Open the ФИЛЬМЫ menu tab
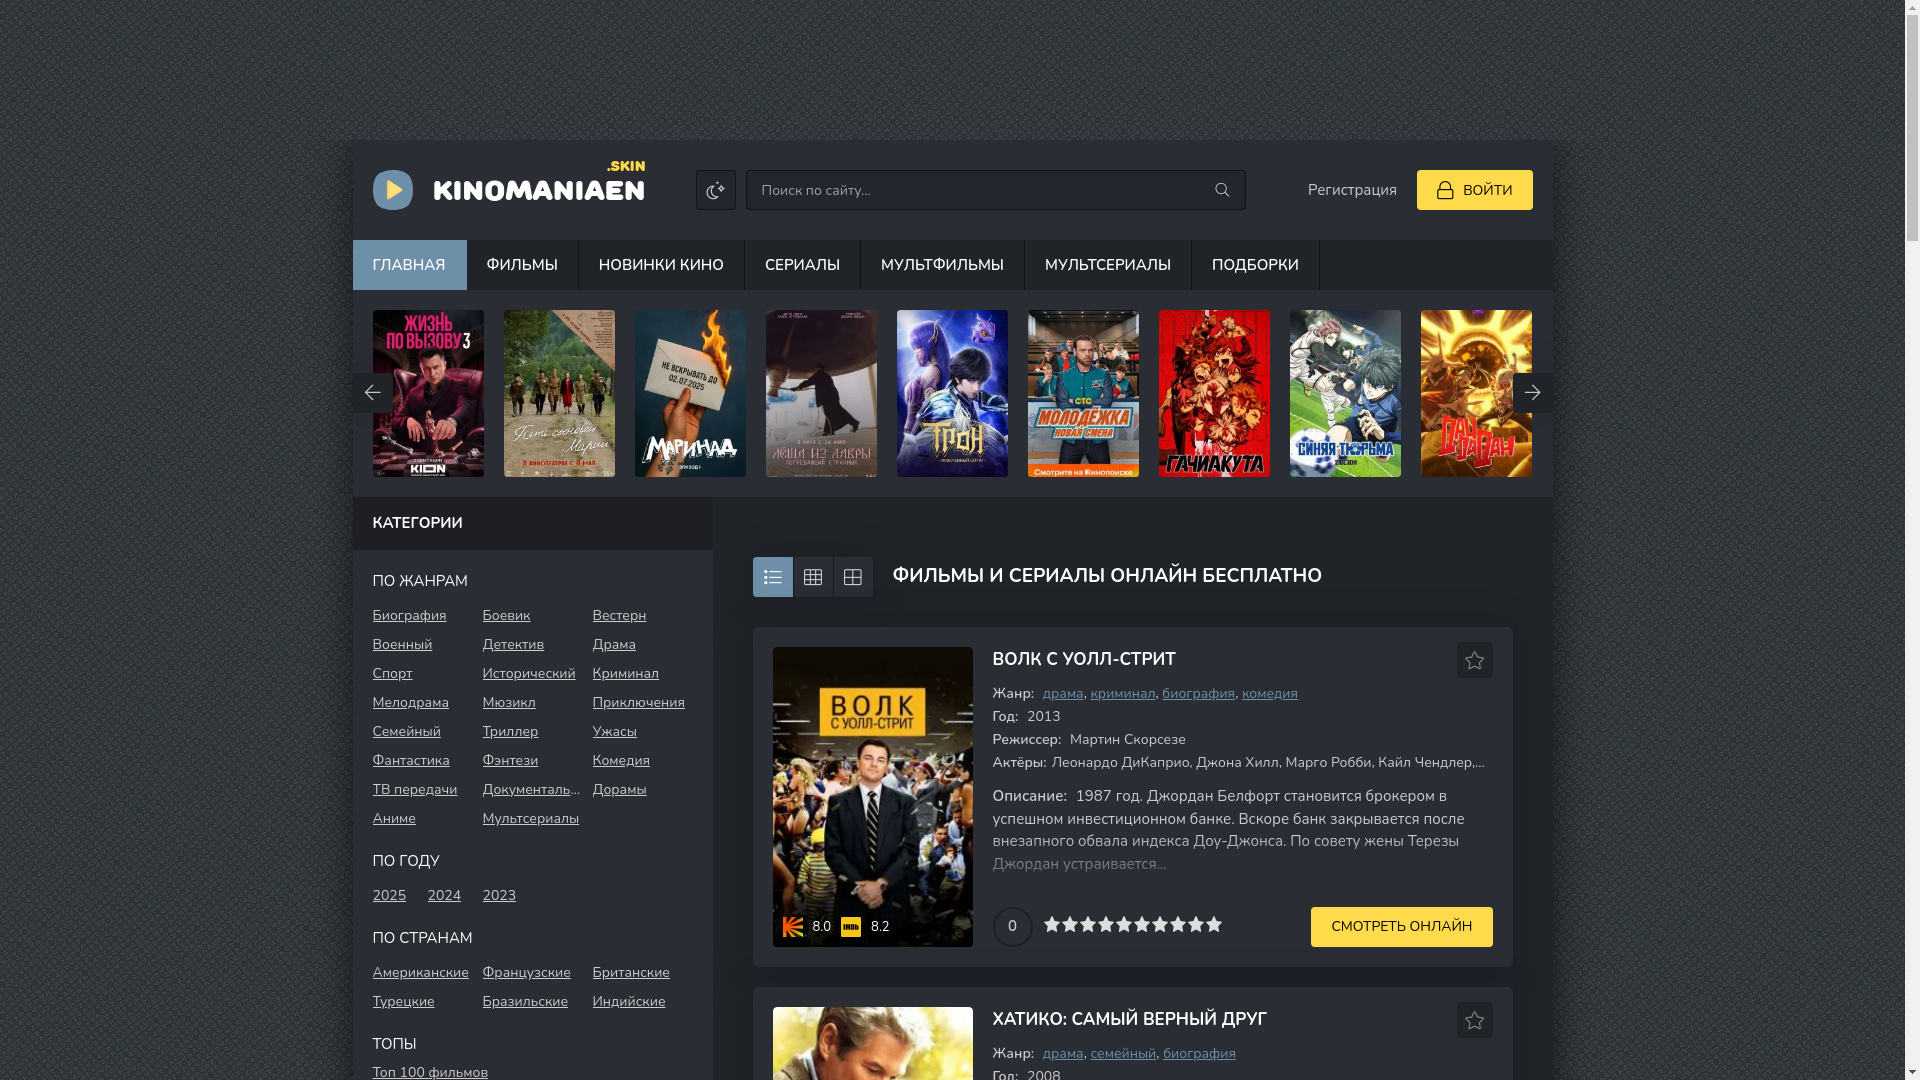The image size is (1920, 1080). click(522, 265)
